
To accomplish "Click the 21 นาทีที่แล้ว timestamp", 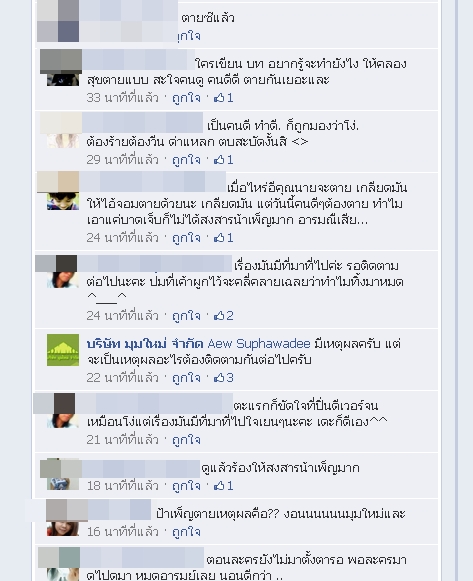I will (x=123, y=440).
